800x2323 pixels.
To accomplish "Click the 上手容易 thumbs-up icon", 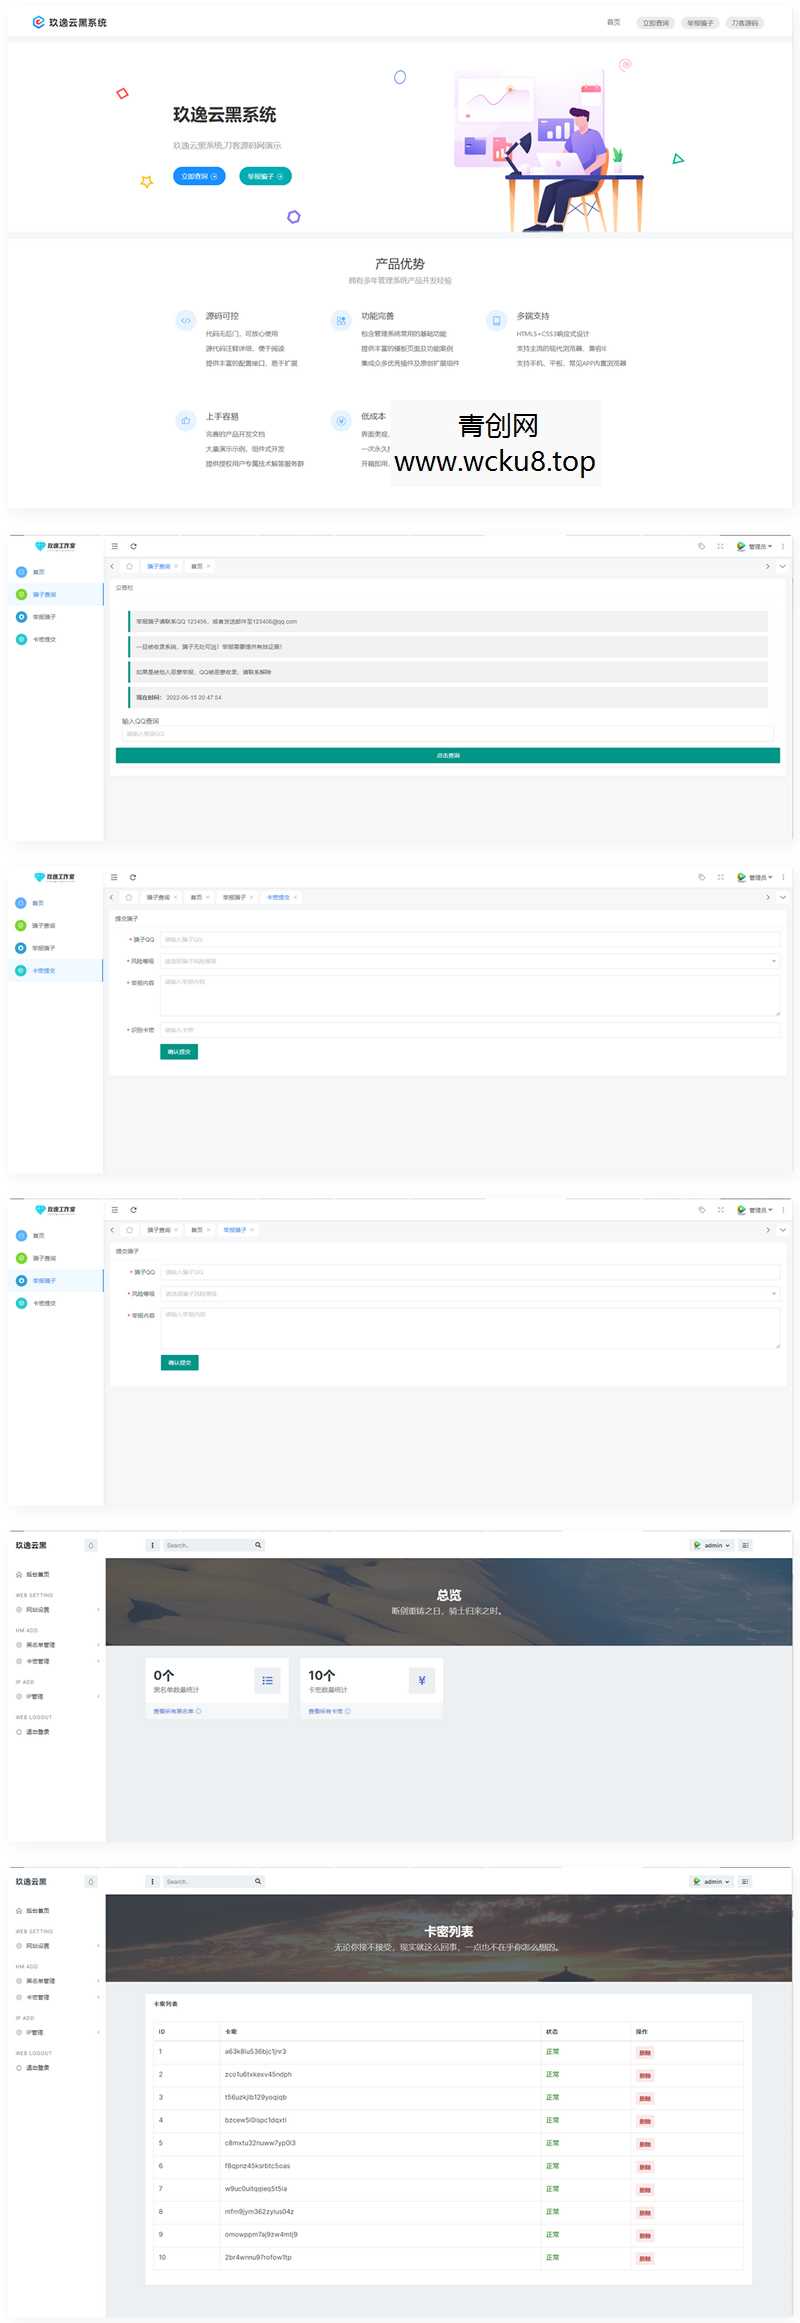I will [185, 421].
